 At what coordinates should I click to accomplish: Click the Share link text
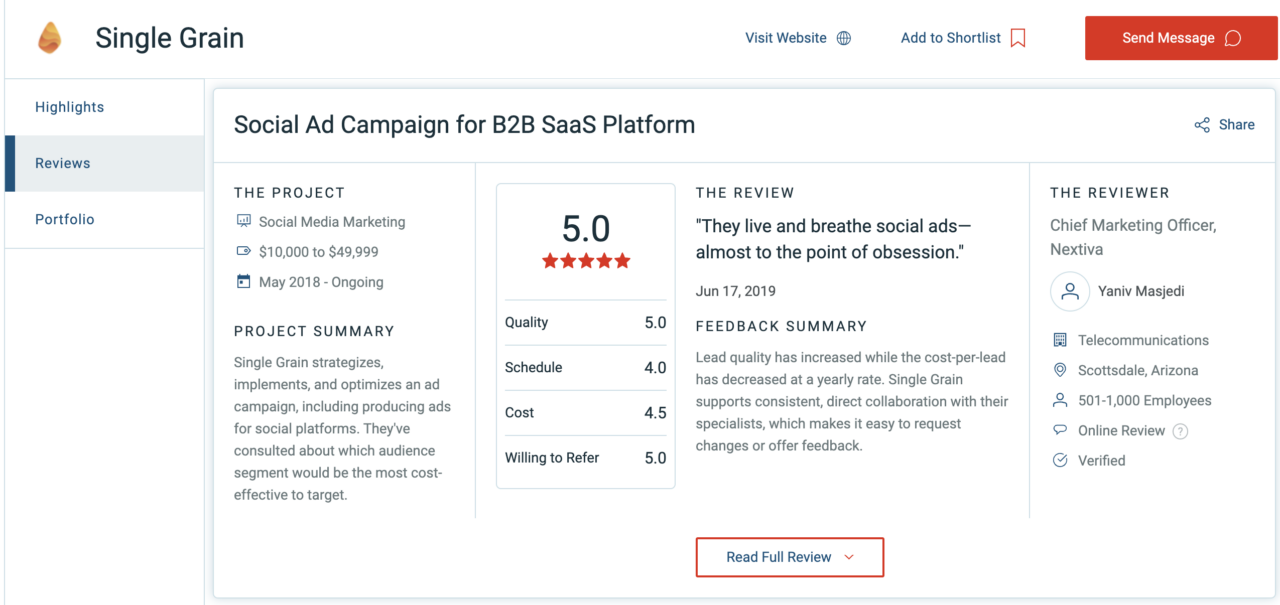point(1236,125)
